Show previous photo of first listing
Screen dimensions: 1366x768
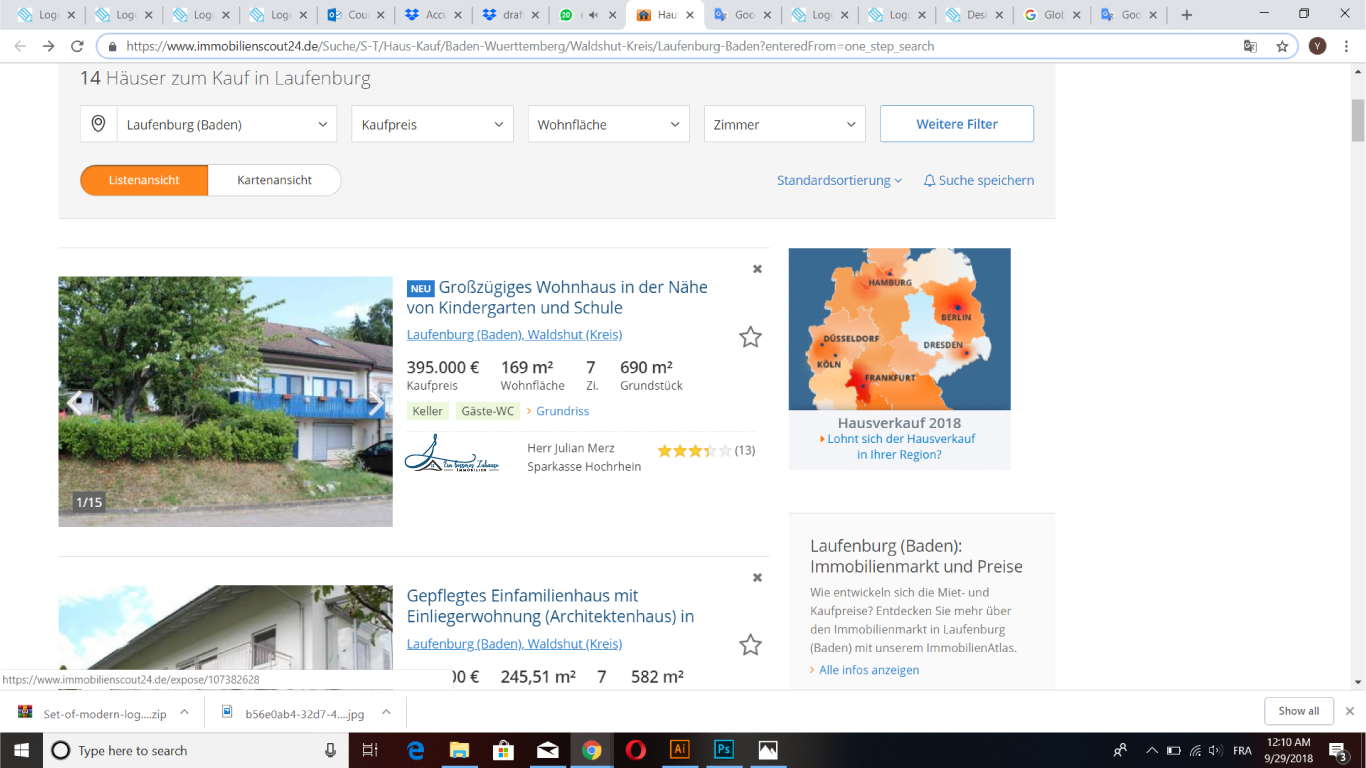[75, 403]
